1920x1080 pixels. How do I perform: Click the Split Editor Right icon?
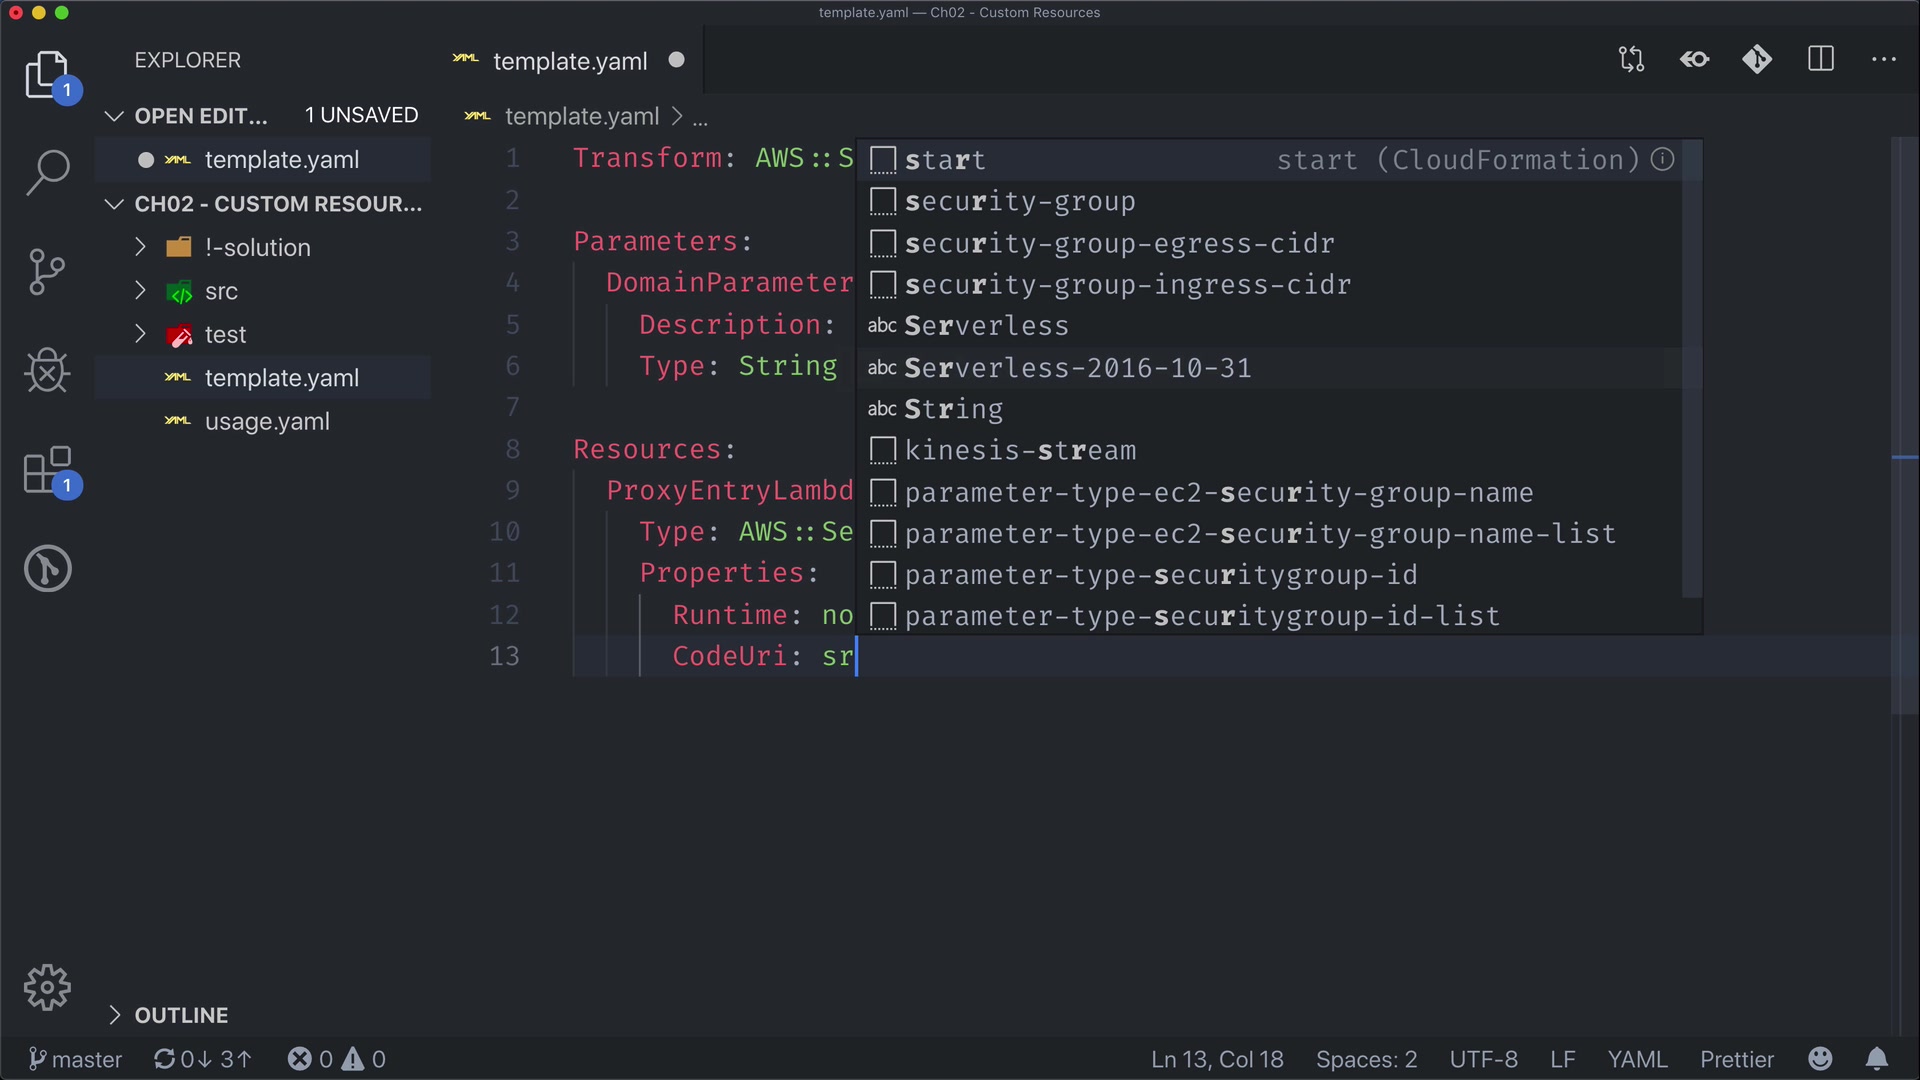[1821, 59]
